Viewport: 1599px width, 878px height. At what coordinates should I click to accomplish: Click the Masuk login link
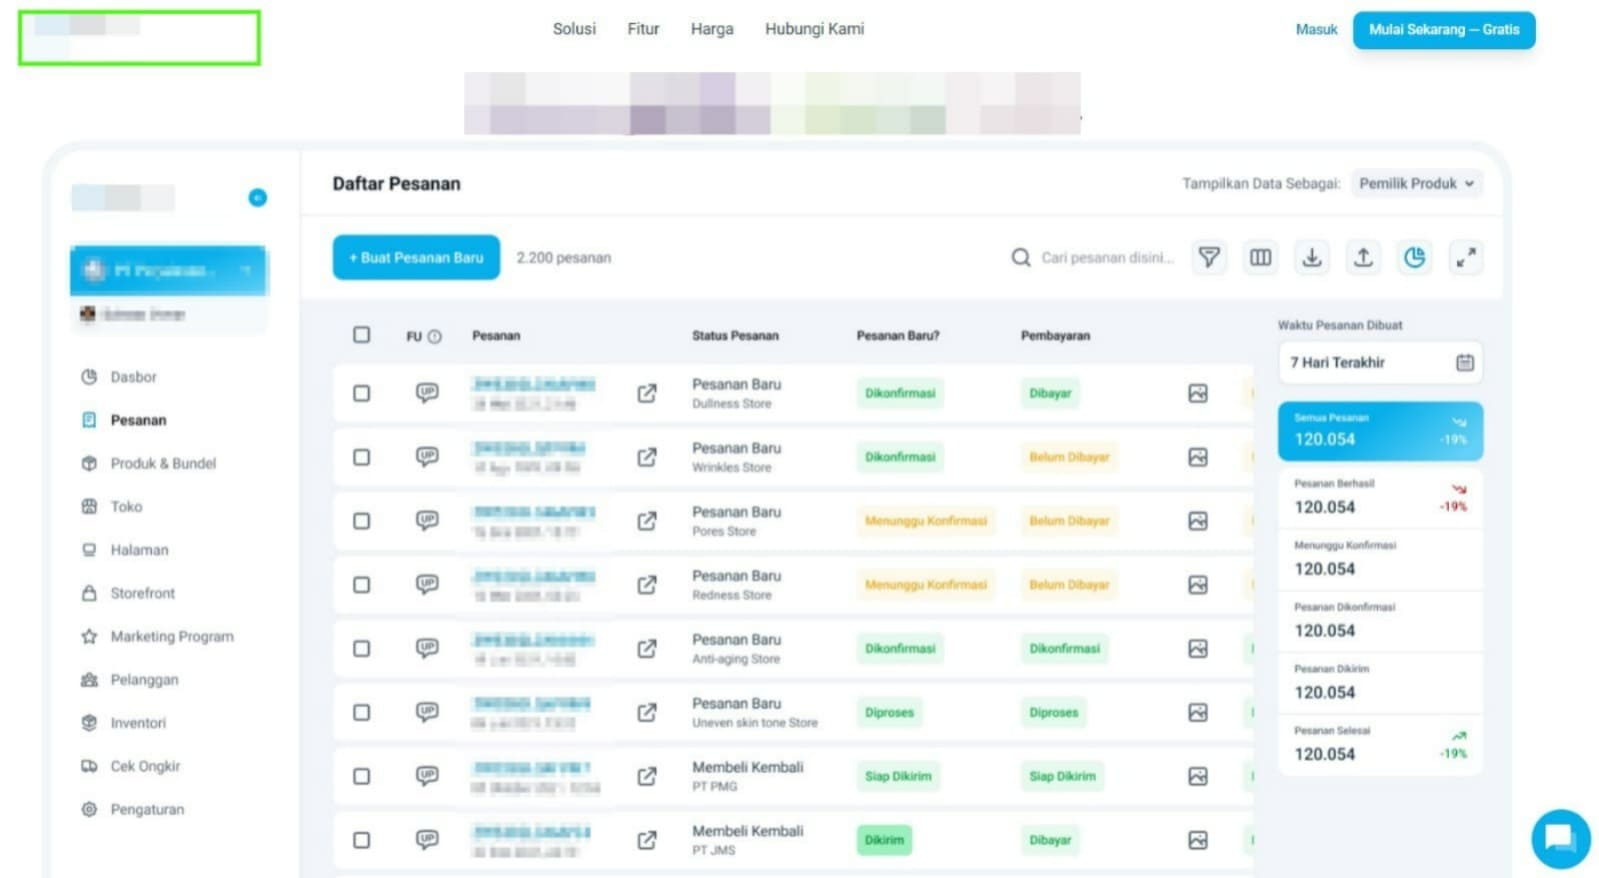point(1316,30)
